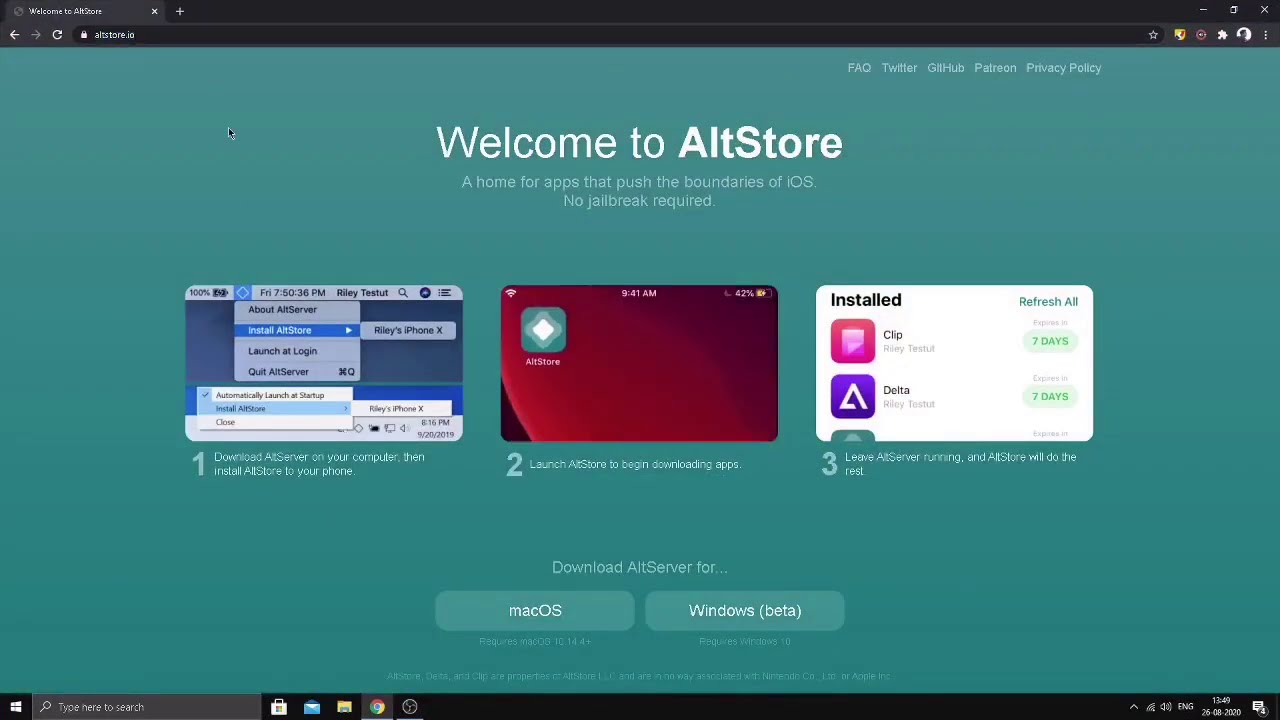Click the Delta 7 DAYS badge

pos(1050,396)
